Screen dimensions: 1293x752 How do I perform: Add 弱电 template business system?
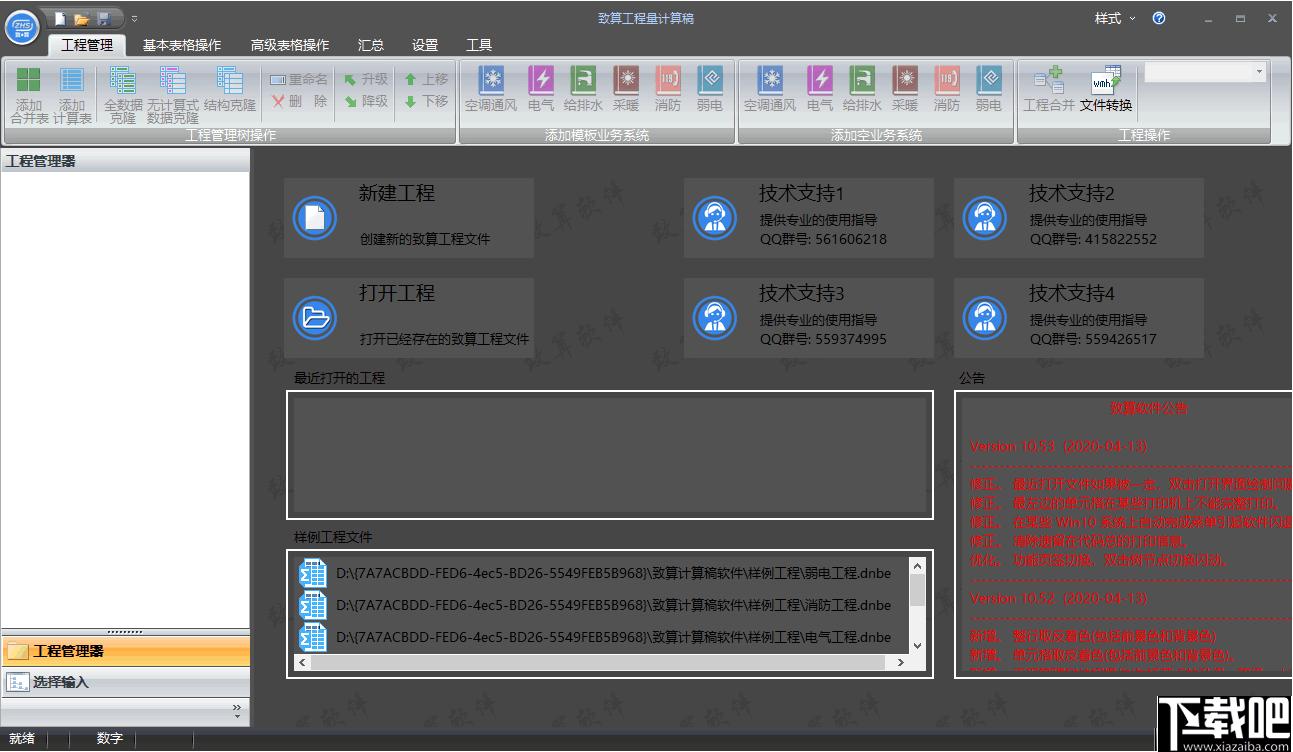(x=710, y=90)
